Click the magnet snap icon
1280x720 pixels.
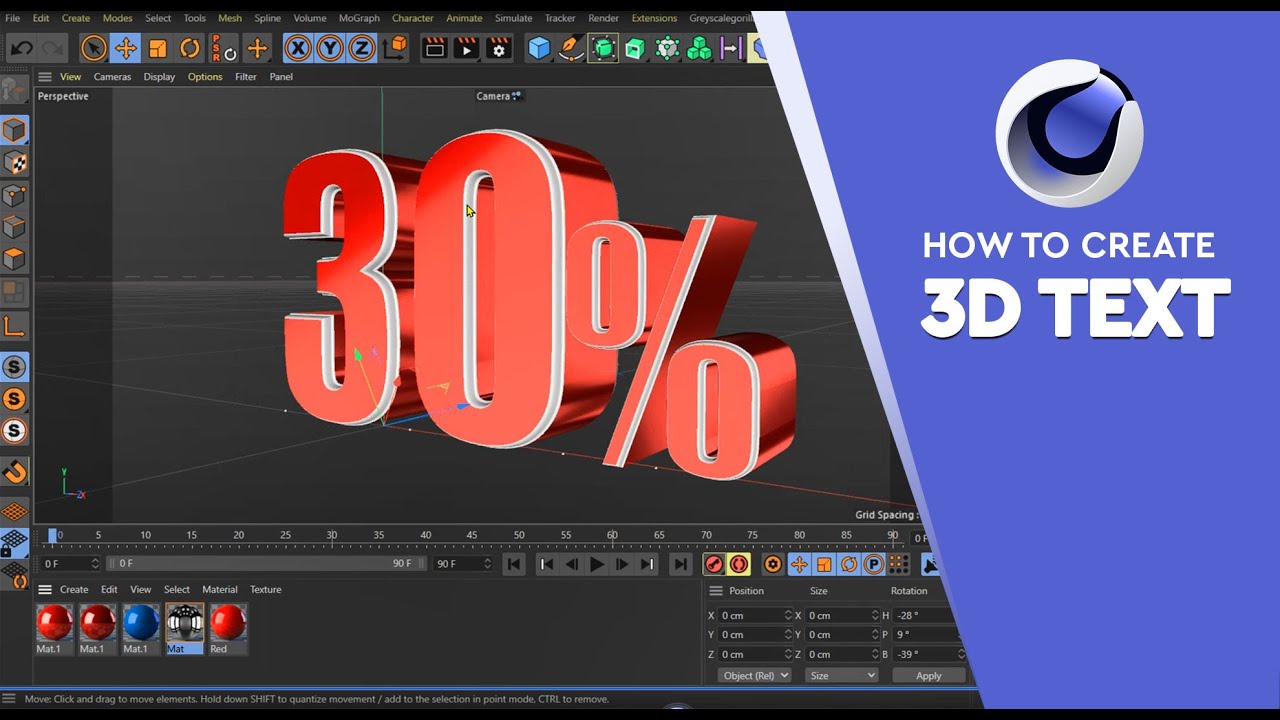coord(14,470)
